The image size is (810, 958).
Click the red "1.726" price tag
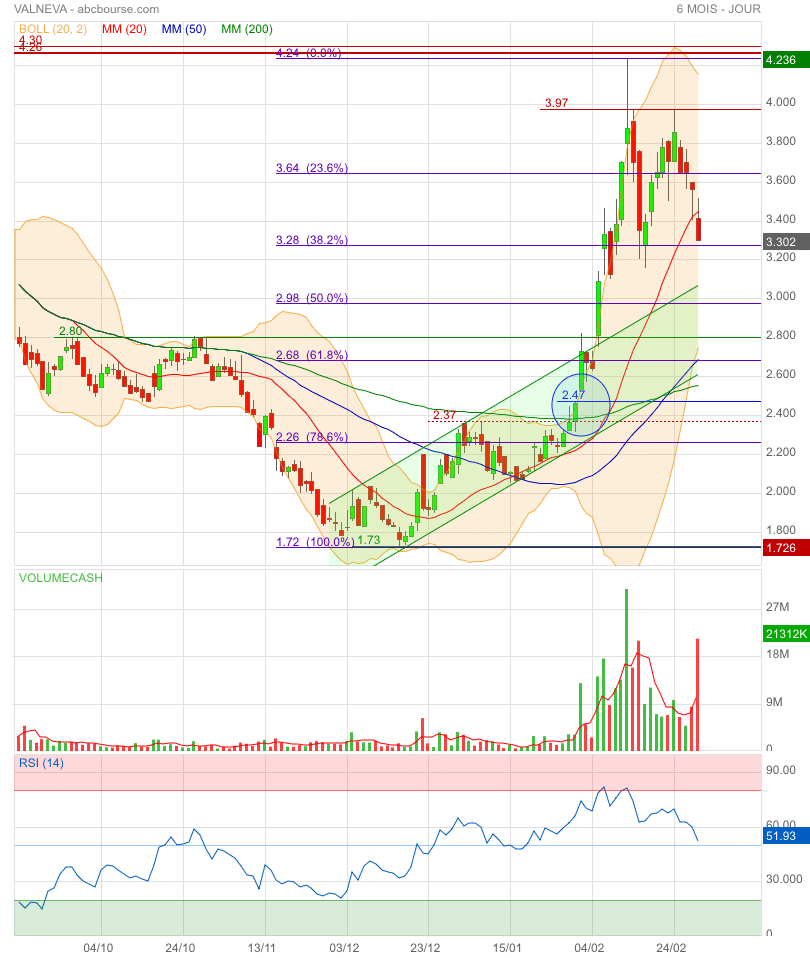[786, 547]
